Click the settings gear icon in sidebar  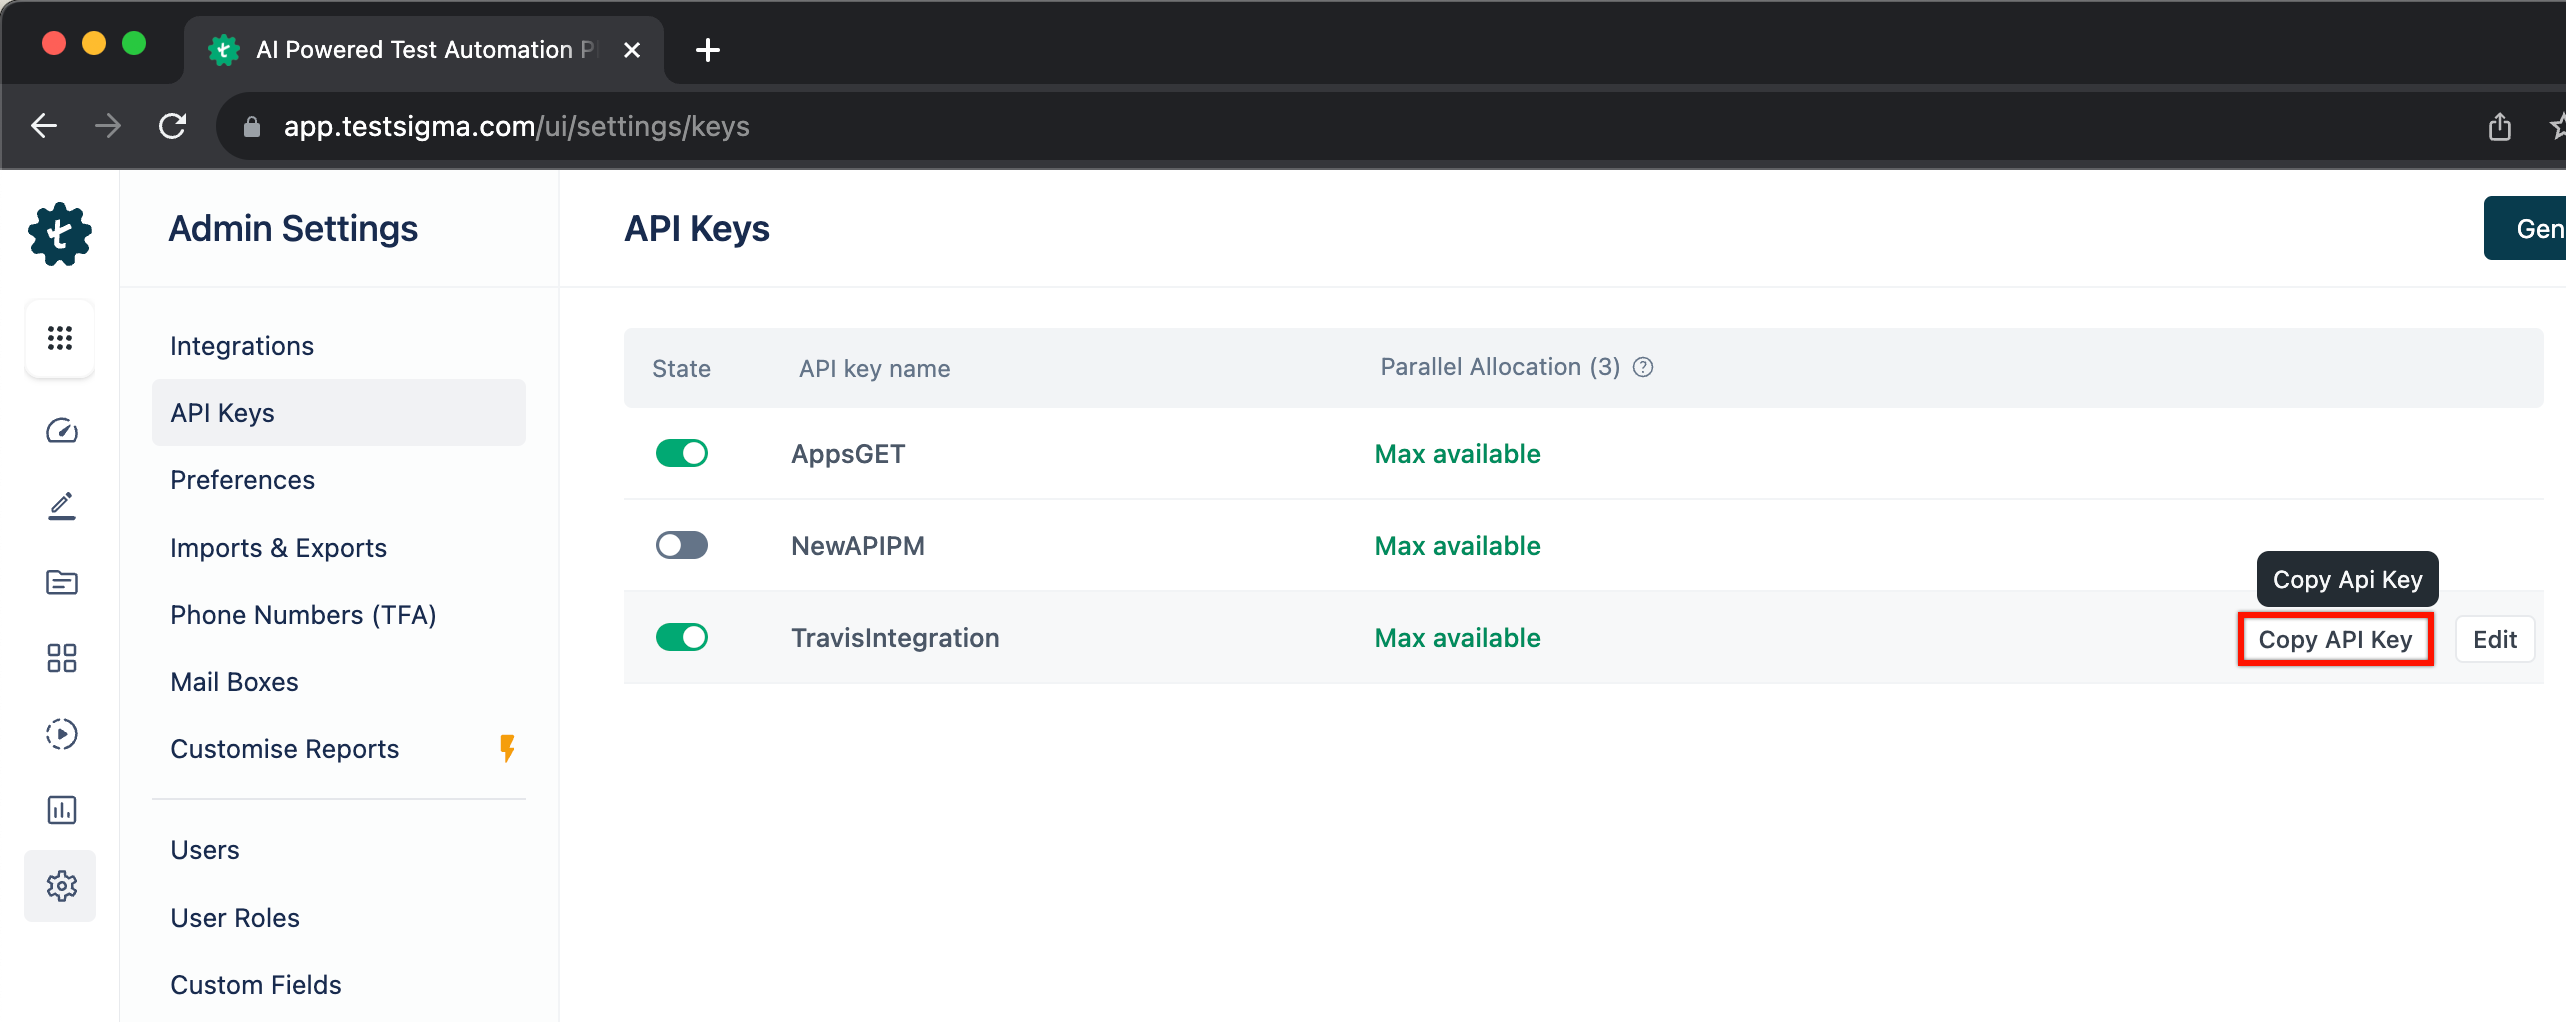[60, 885]
